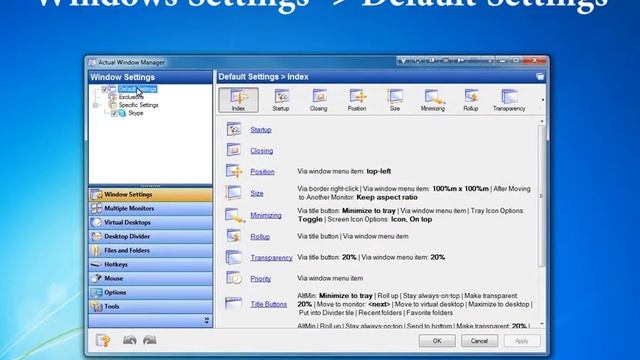This screenshot has height=360, width=640.
Task: Click the icon beside the Rollup link
Action: 234,236
